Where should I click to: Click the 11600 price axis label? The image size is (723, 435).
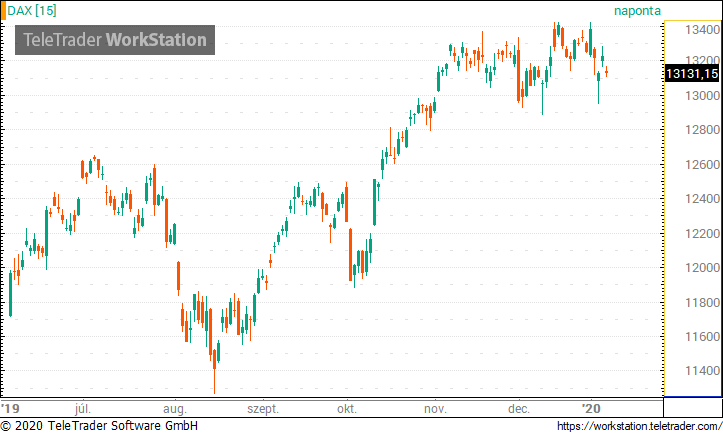tap(702, 337)
